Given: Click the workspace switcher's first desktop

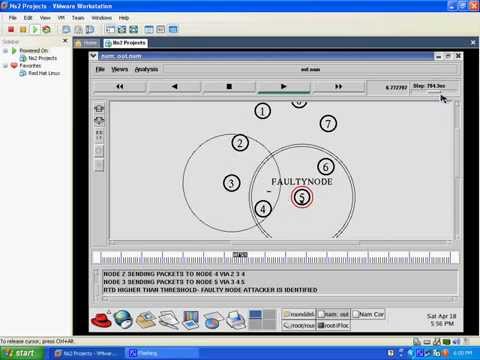Looking at the screenshot, I should point(256,315).
